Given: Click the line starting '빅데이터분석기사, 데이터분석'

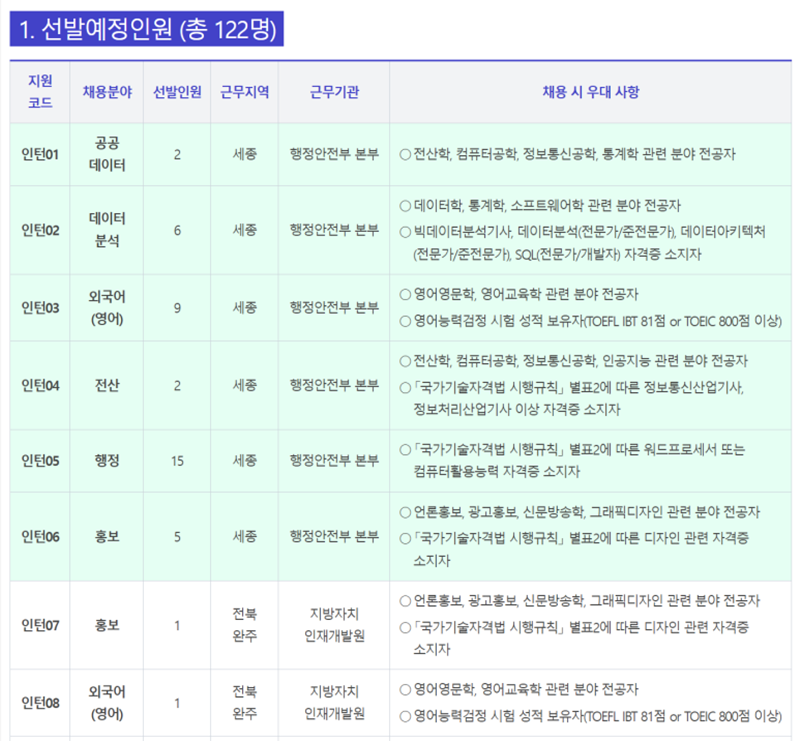Looking at the screenshot, I should (x=583, y=243).
